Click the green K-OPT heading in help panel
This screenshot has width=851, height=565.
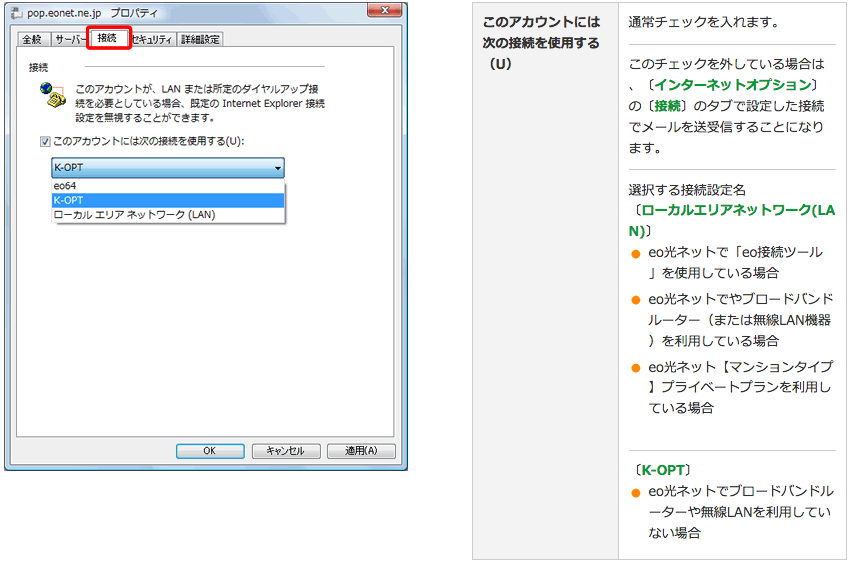click(x=663, y=469)
